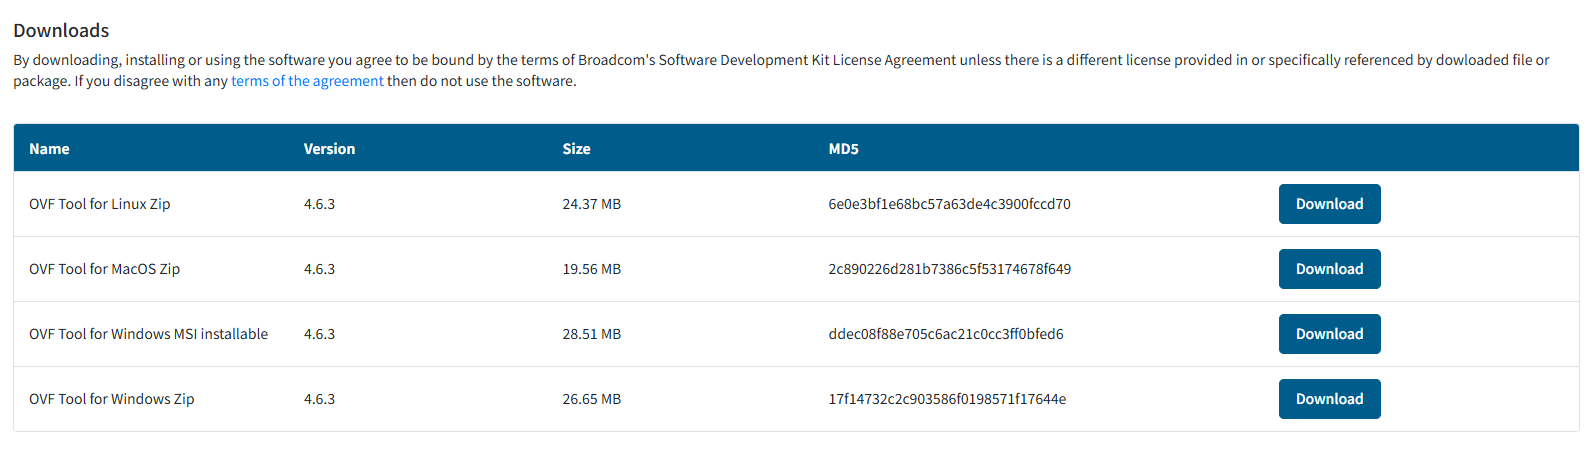The height and width of the screenshot is (452, 1588).
Task: Click the Size column header
Action: [576, 149]
